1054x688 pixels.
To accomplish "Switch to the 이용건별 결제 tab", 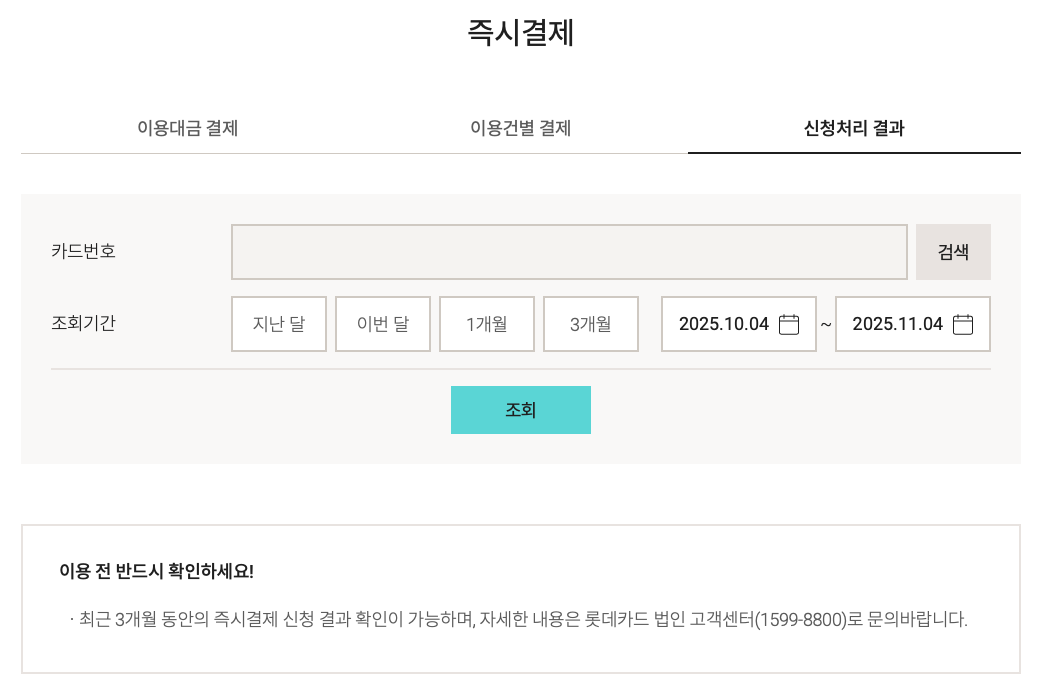I will click(520, 128).
